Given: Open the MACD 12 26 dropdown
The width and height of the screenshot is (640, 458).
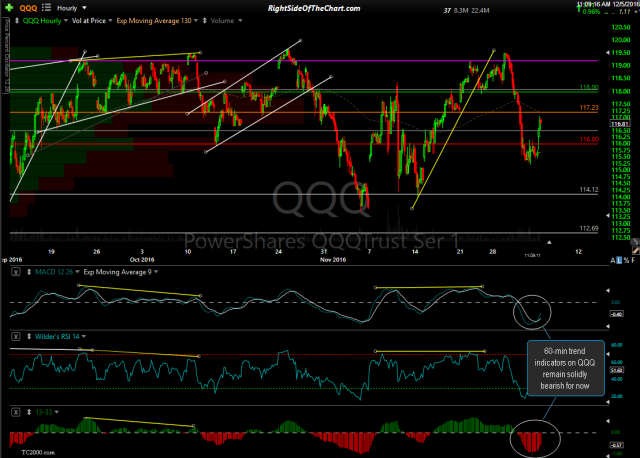Looking at the screenshot, I should (57, 272).
